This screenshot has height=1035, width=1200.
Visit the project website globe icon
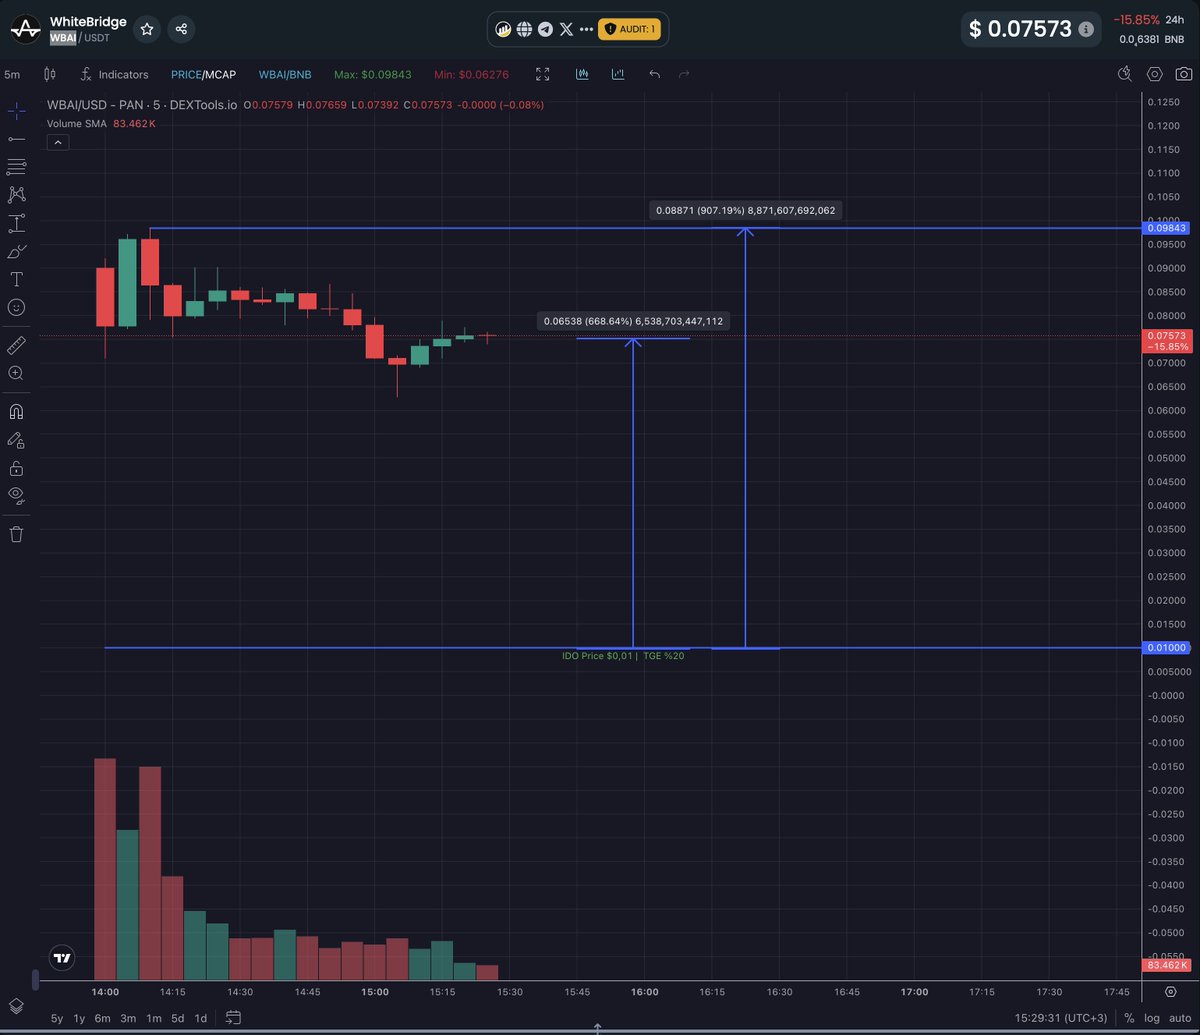pyautogui.click(x=524, y=29)
